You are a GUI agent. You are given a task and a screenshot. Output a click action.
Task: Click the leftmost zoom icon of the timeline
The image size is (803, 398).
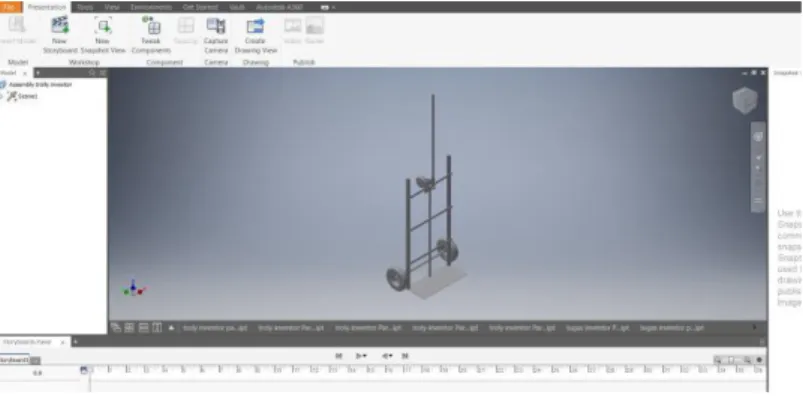point(718,360)
